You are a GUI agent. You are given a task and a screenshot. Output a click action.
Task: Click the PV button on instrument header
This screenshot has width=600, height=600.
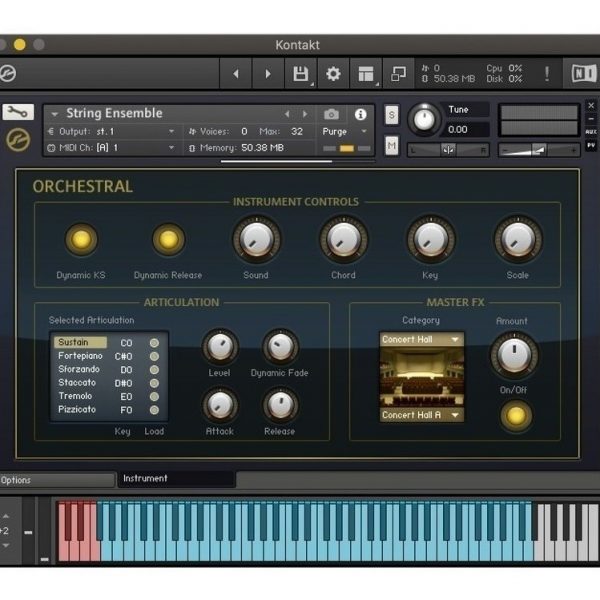click(x=591, y=145)
